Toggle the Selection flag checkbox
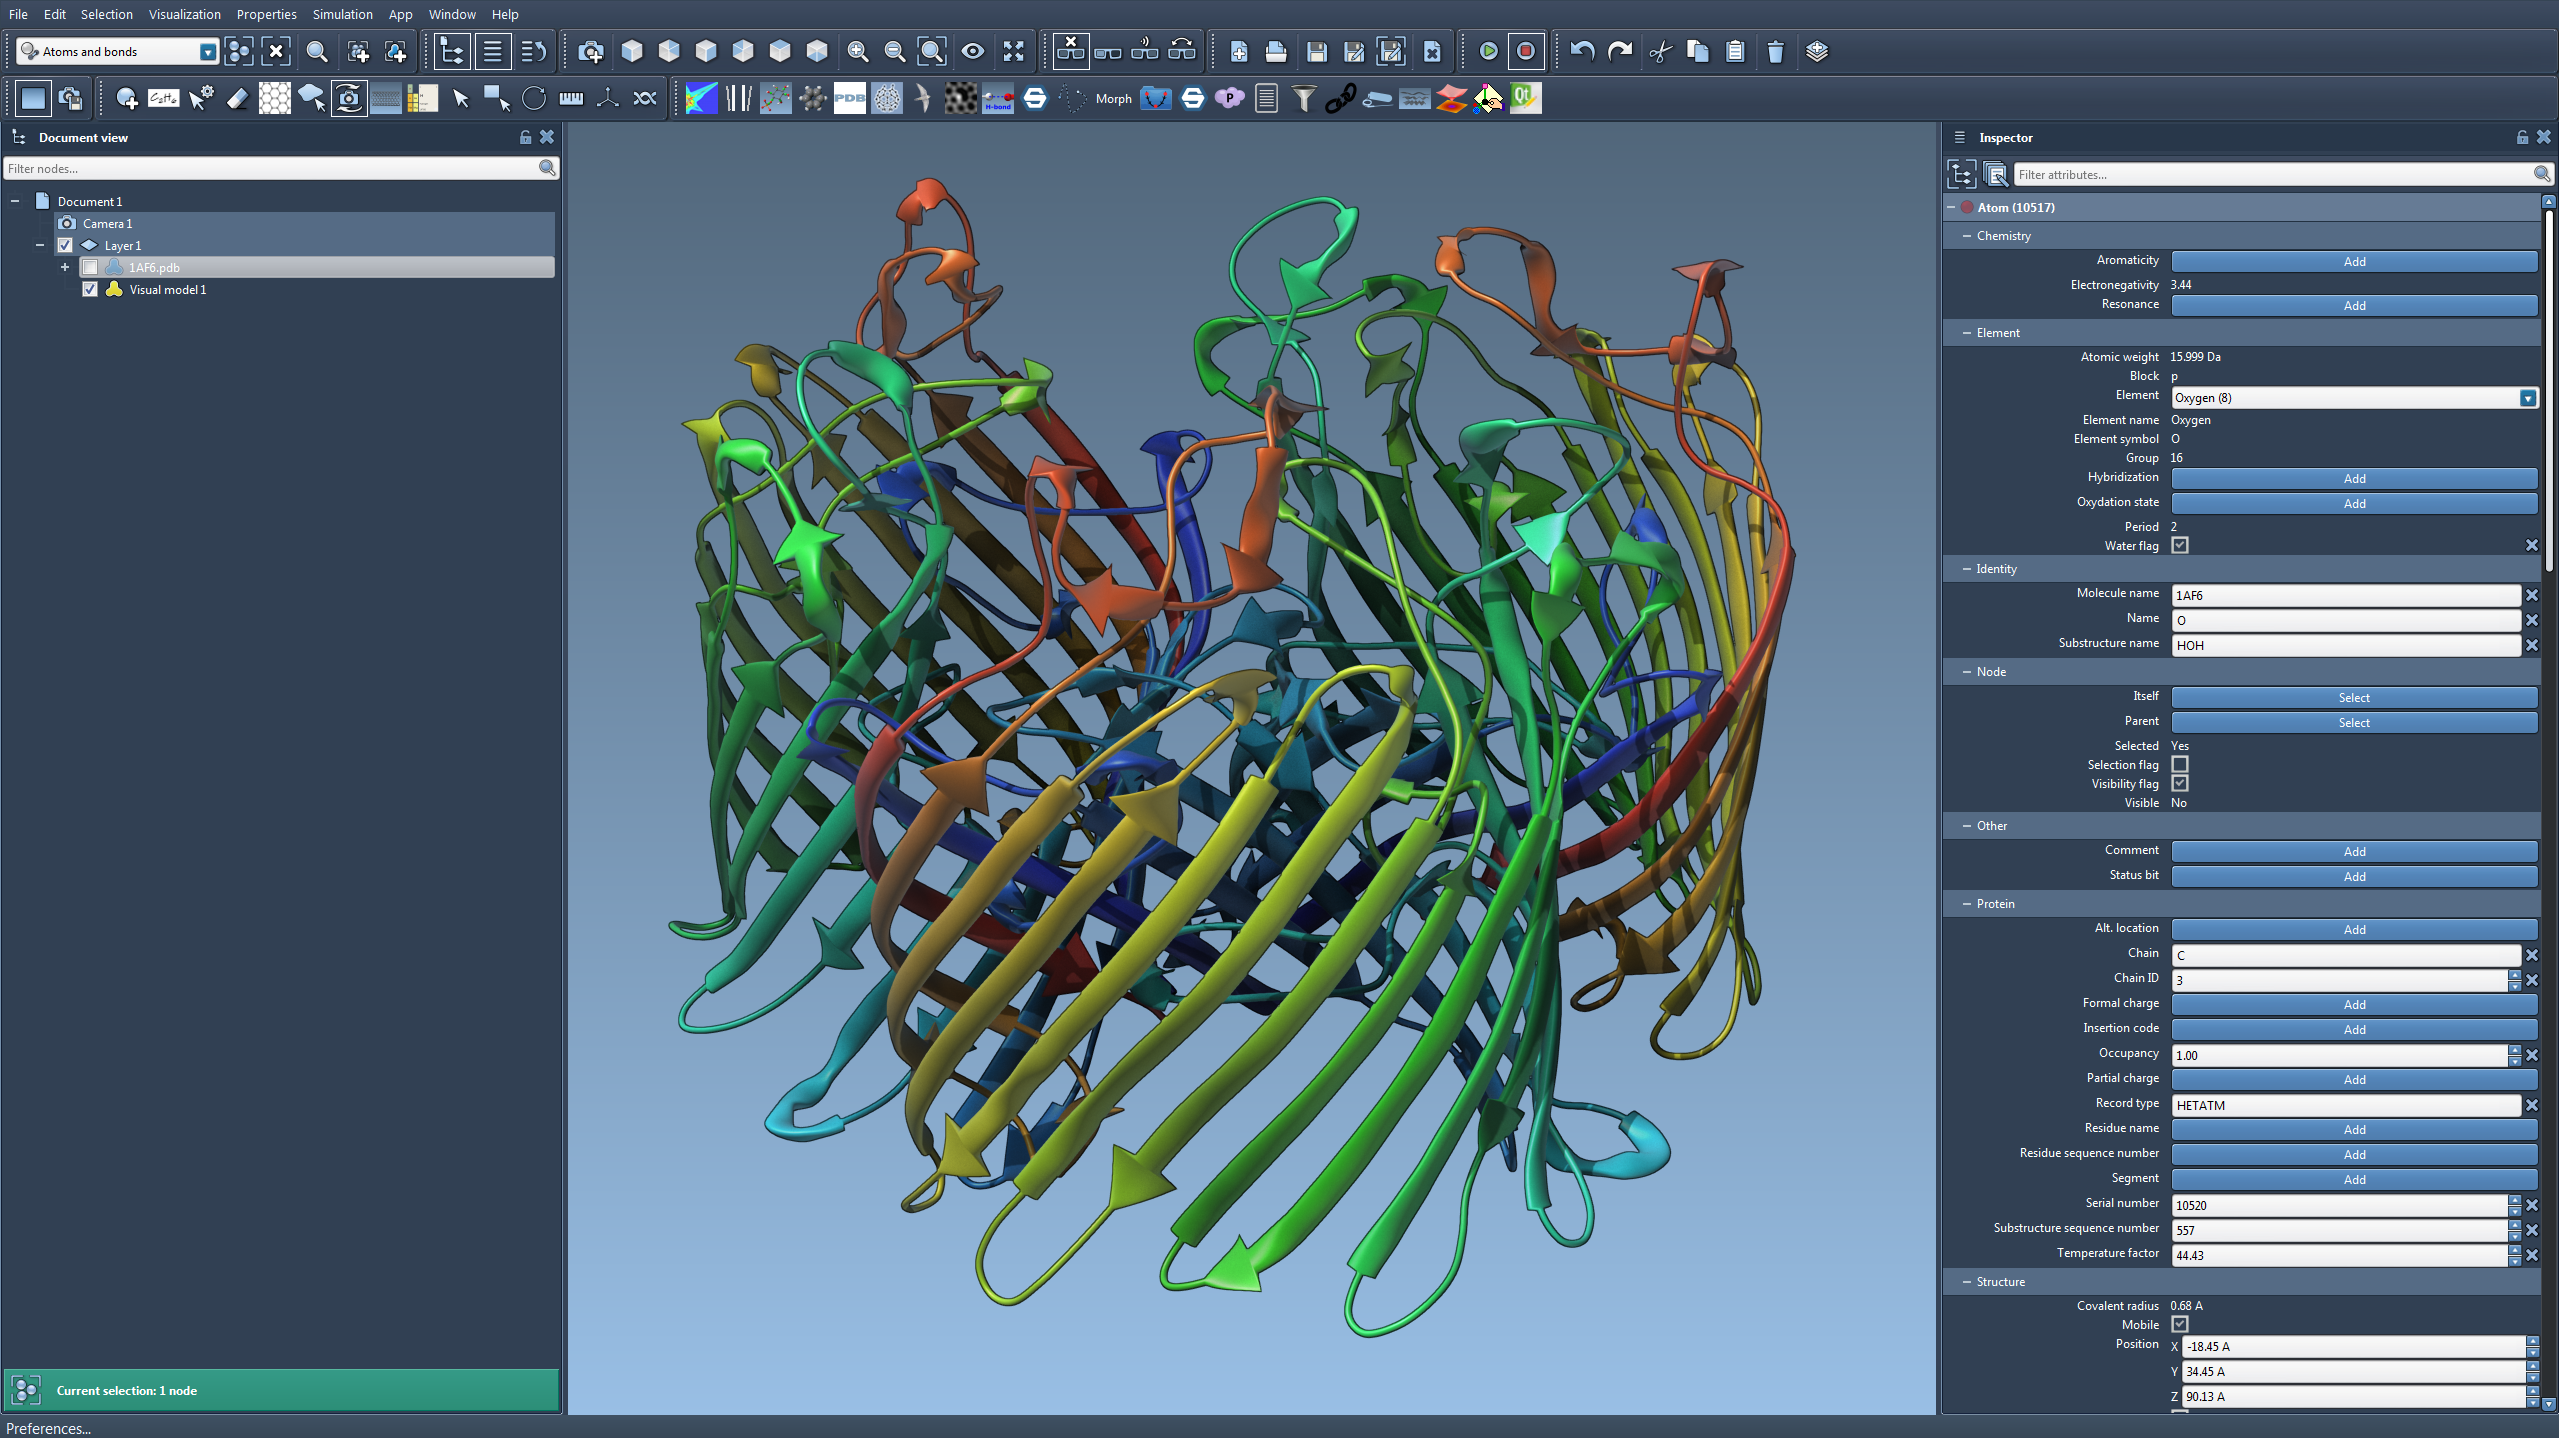Screen dimensions: 2559x1438 click(x=2179, y=764)
